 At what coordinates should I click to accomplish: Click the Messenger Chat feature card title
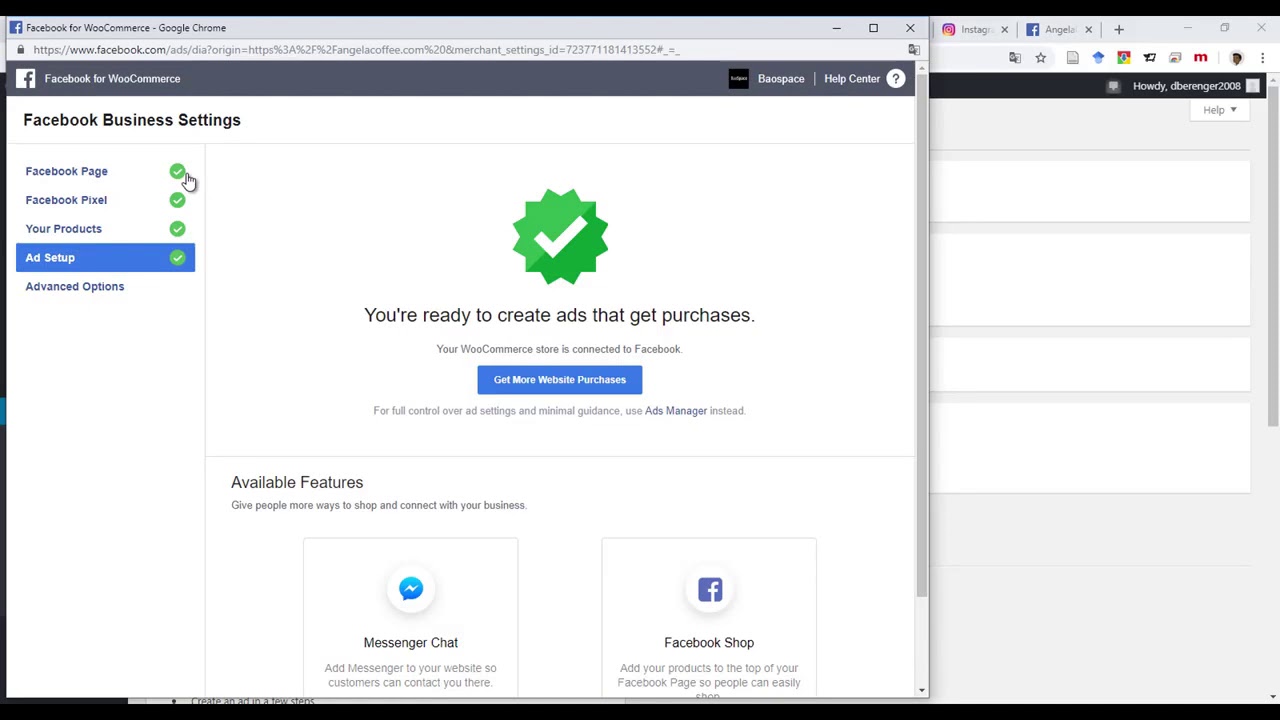(411, 643)
